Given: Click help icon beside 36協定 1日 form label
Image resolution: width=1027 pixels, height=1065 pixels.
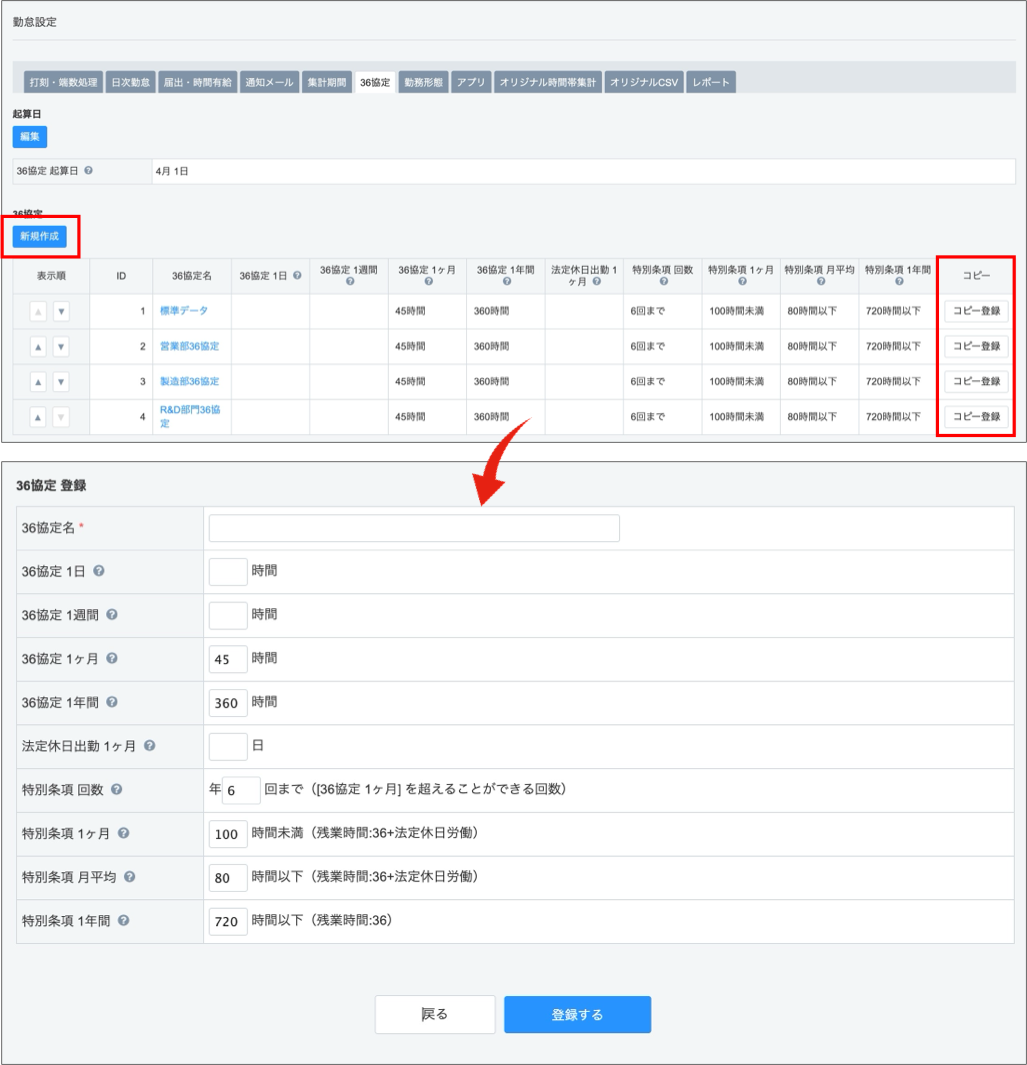Looking at the screenshot, I should pyautogui.click(x=99, y=571).
